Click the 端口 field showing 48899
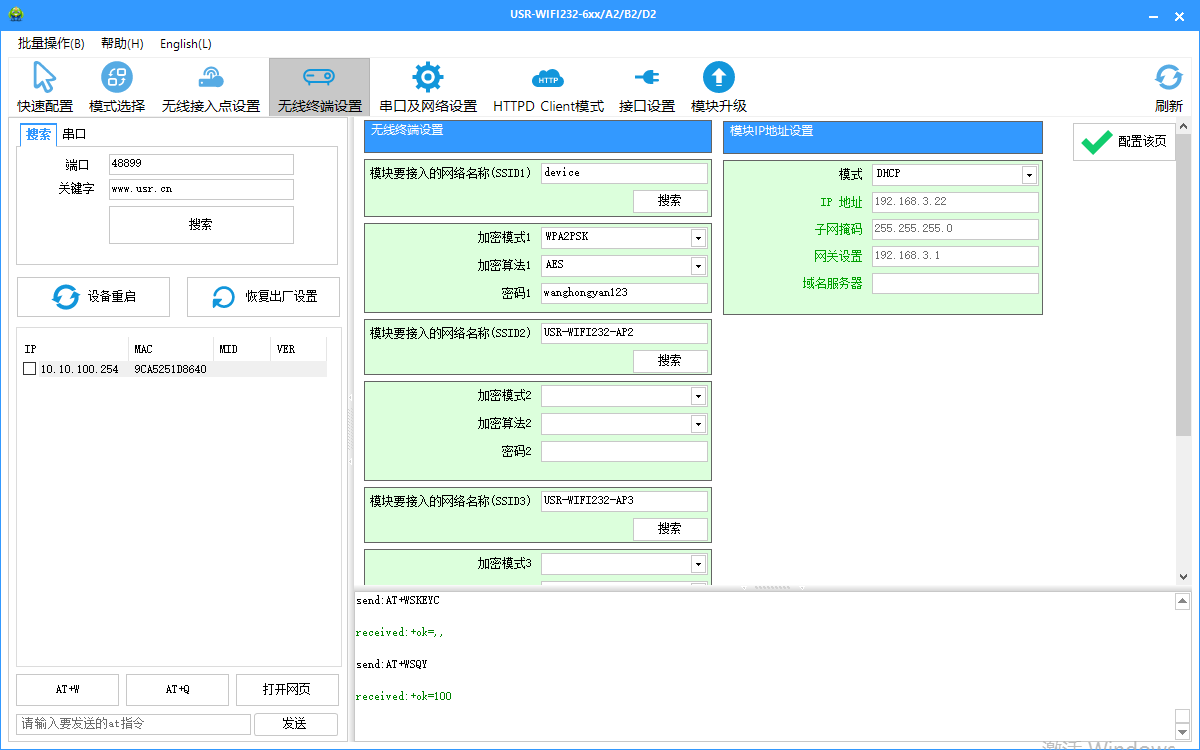Image resolution: width=1200 pixels, height=750 pixels. (201, 164)
